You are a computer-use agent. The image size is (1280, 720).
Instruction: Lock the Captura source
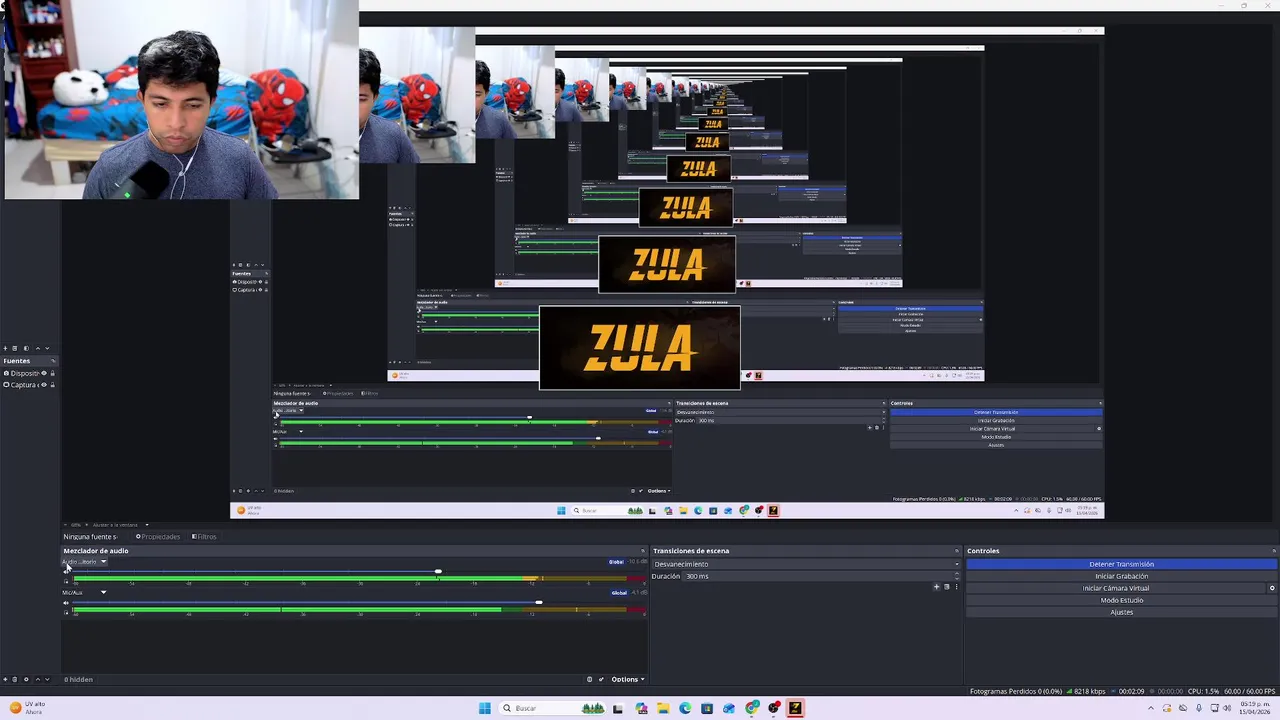tap(52, 385)
